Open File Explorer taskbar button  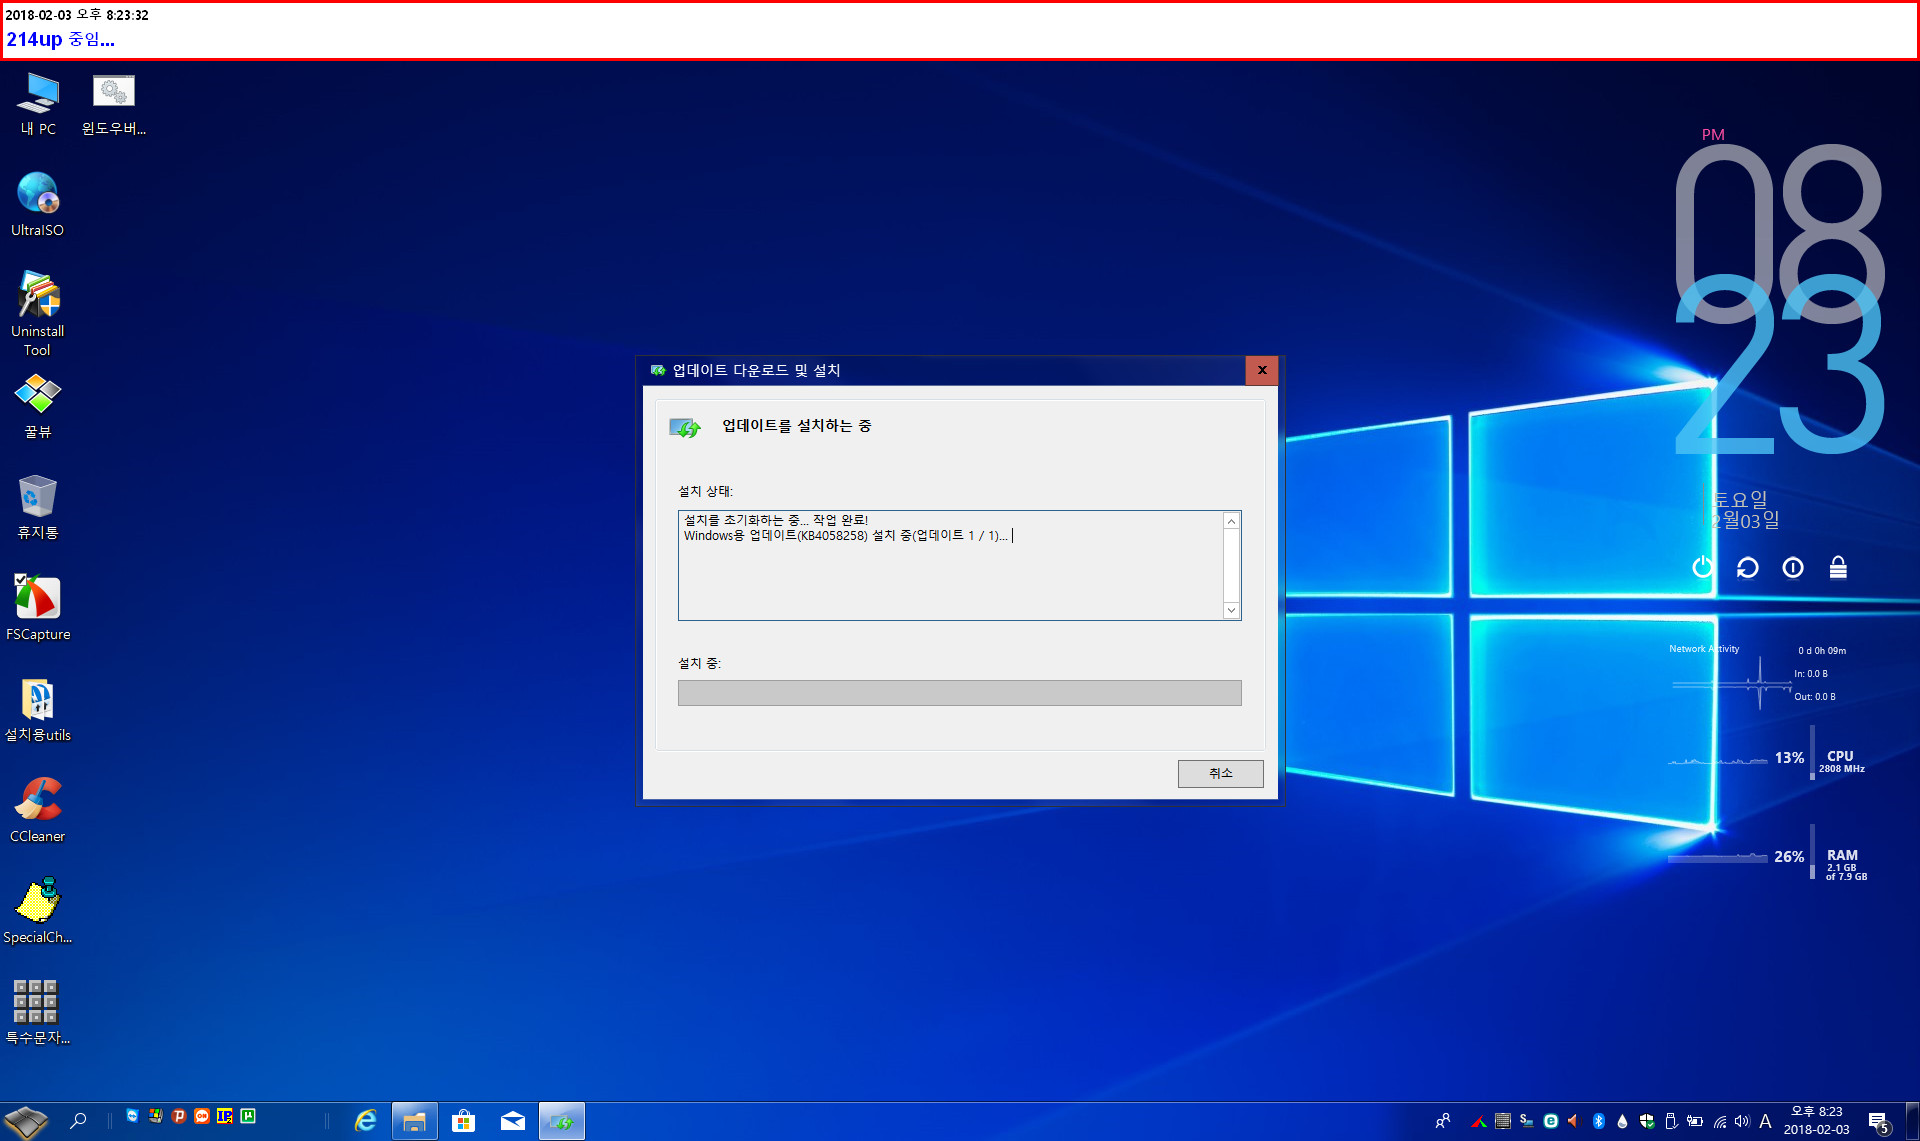tap(414, 1121)
